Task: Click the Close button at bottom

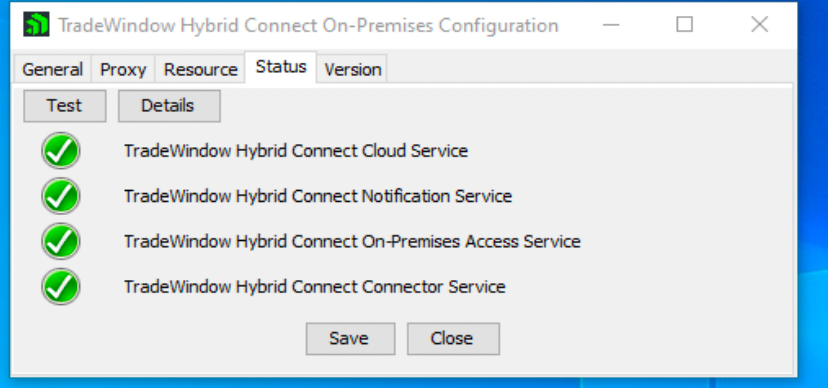Action: tap(453, 338)
